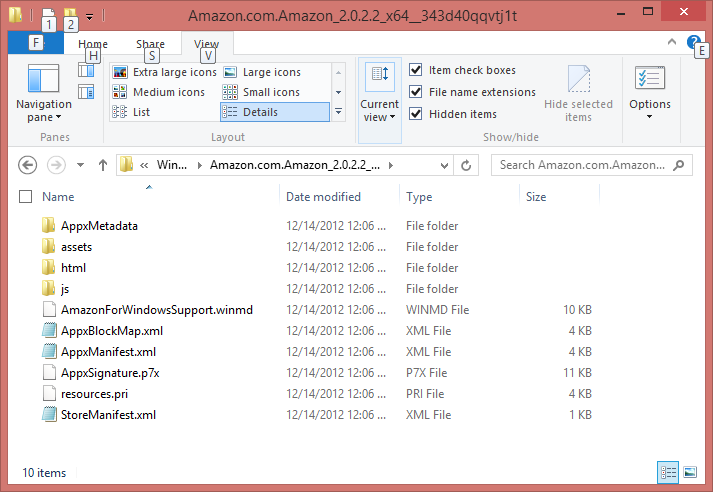
Task: Click the Back navigation arrow
Action: tap(27, 165)
